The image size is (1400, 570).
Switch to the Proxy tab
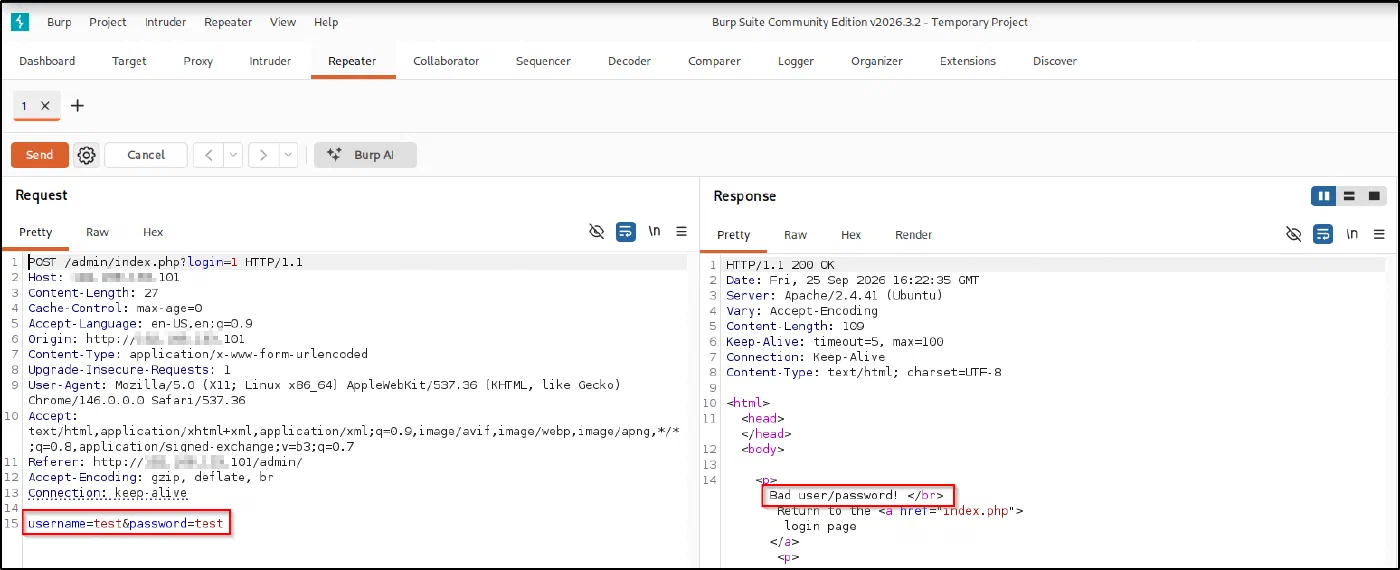[198, 61]
